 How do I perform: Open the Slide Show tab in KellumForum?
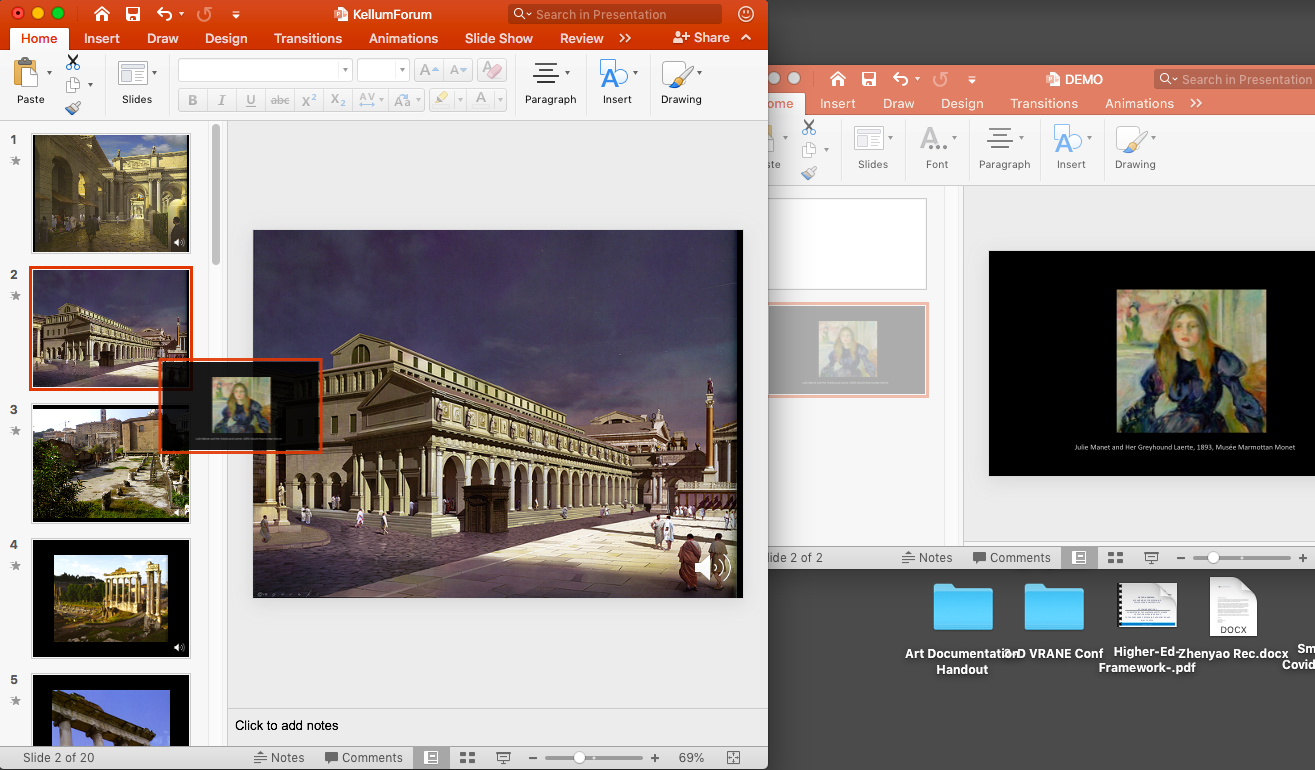499,38
